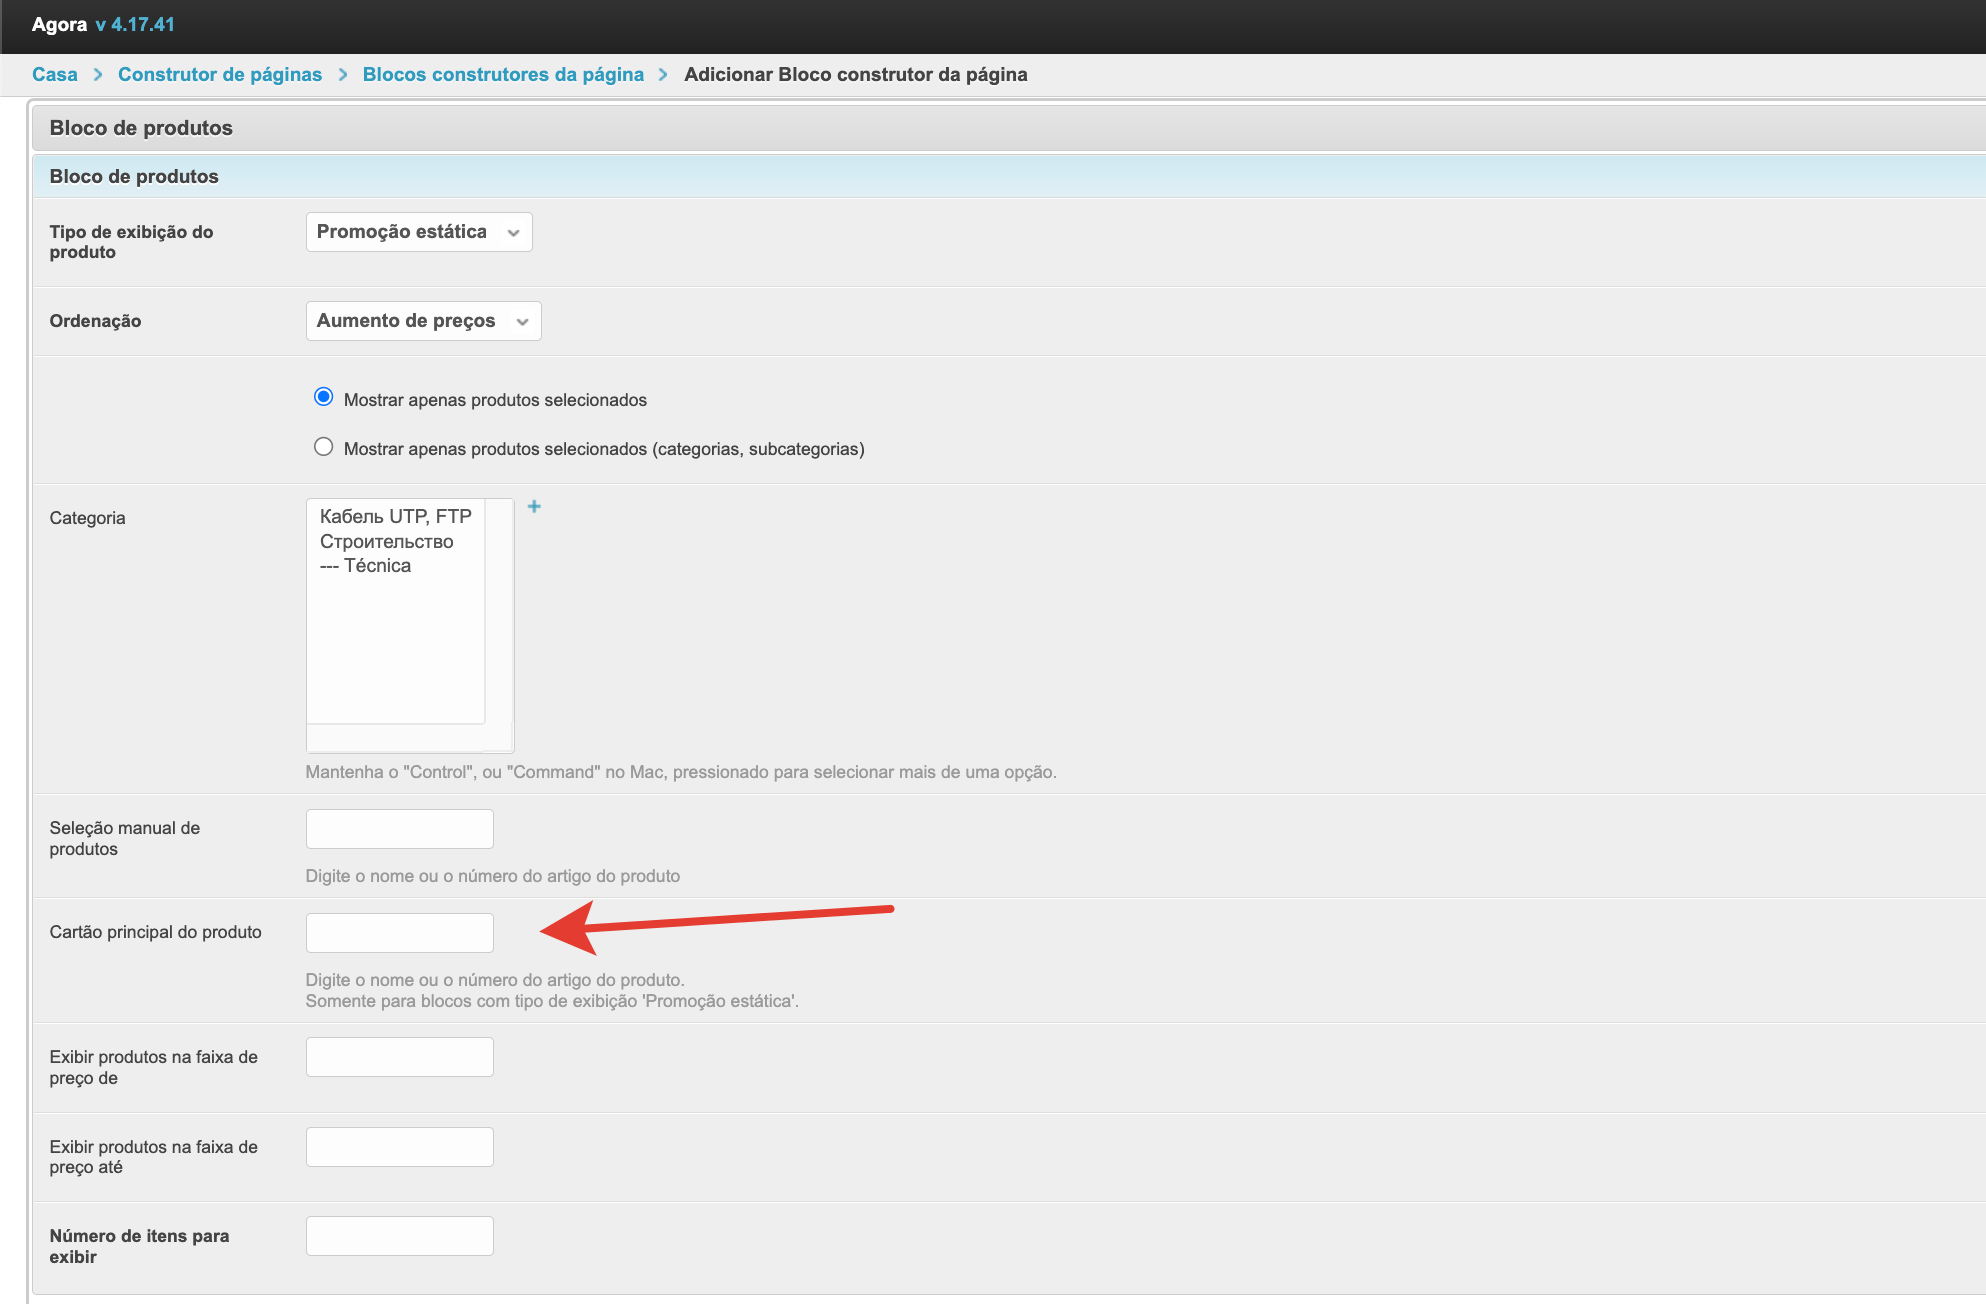The width and height of the screenshot is (1986, 1304).
Task: Click the 'Cartão principal do produto' input field
Action: (x=399, y=933)
